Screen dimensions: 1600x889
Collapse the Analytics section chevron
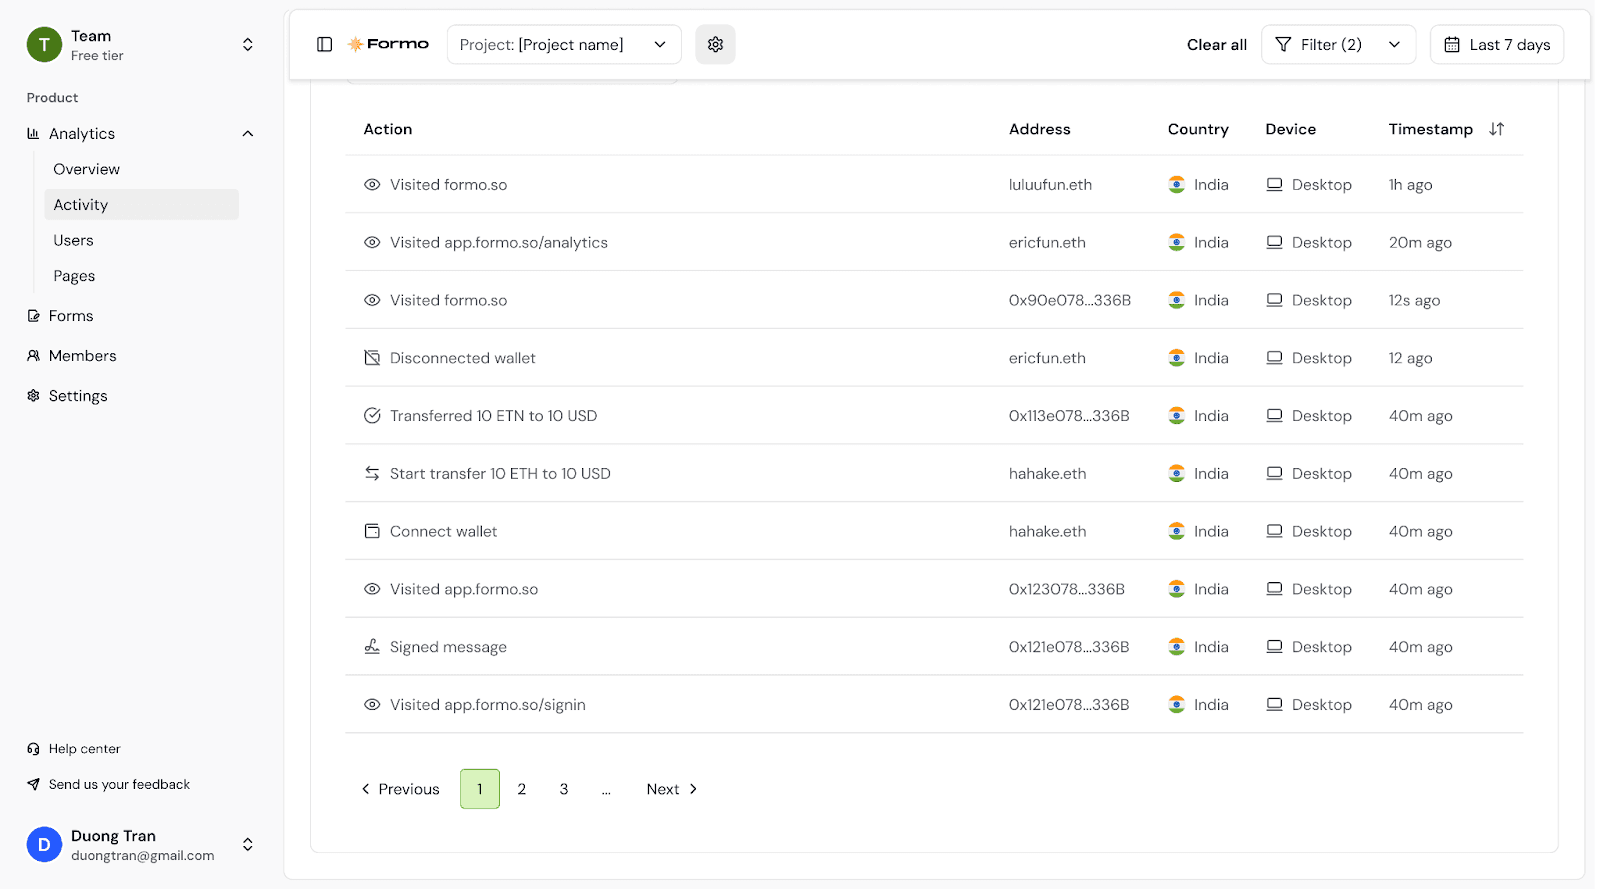click(x=248, y=133)
